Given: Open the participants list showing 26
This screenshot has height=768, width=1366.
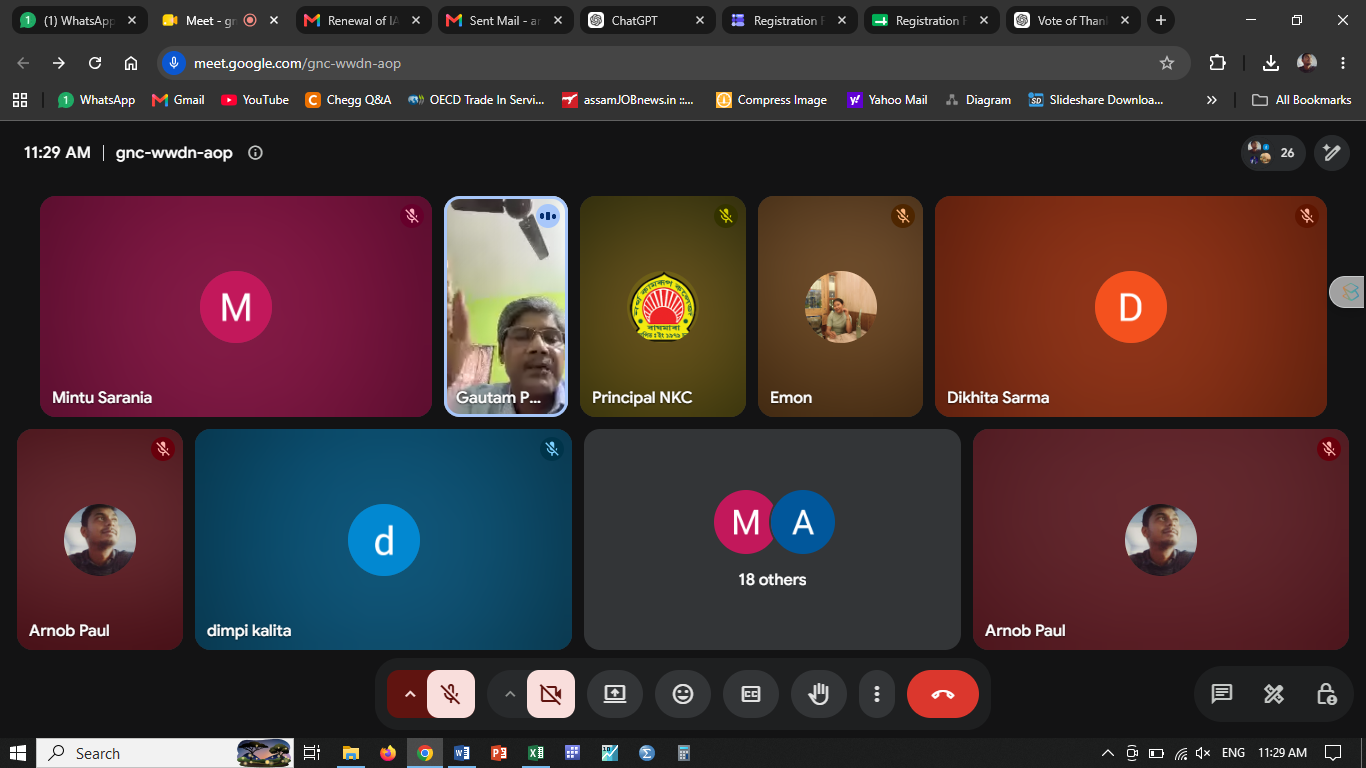Looking at the screenshot, I should (1273, 153).
